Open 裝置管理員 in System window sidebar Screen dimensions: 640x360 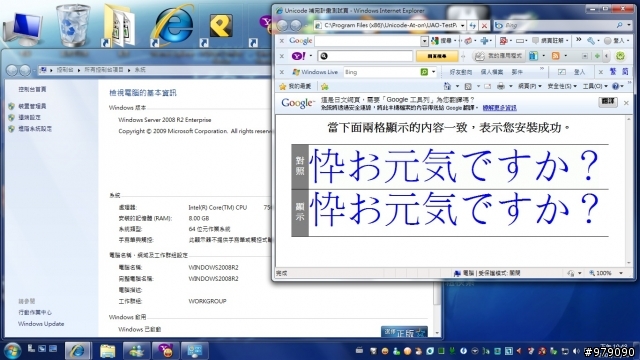(x=32, y=106)
